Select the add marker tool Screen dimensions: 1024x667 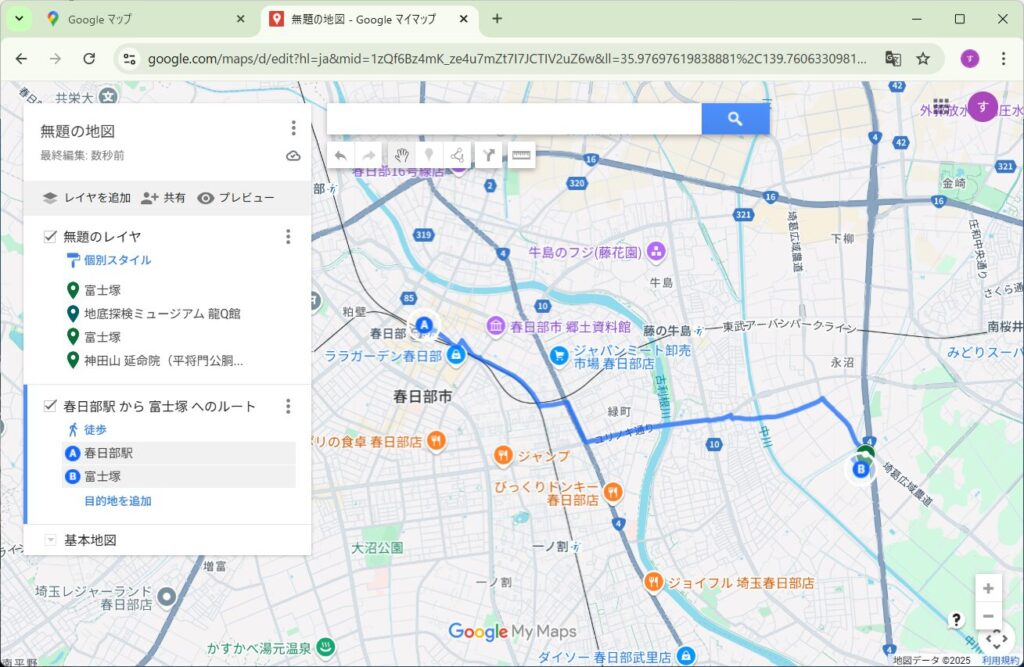(x=428, y=155)
